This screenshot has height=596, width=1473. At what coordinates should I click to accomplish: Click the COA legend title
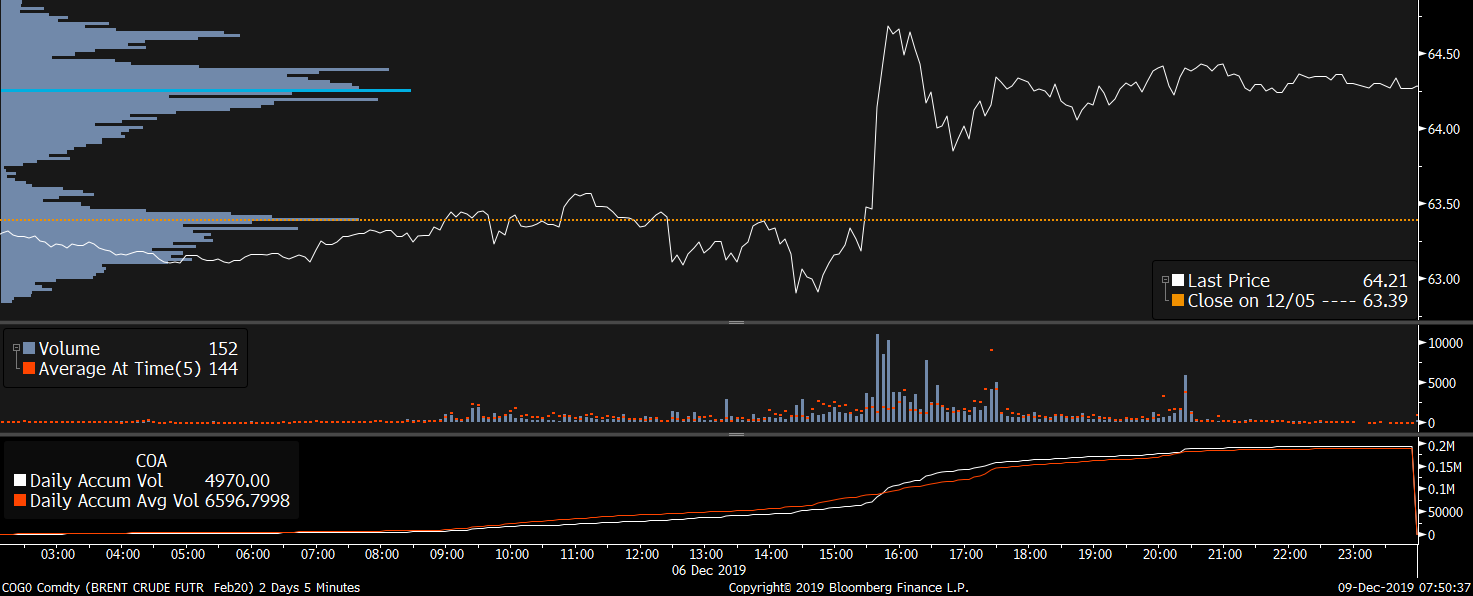(151, 461)
